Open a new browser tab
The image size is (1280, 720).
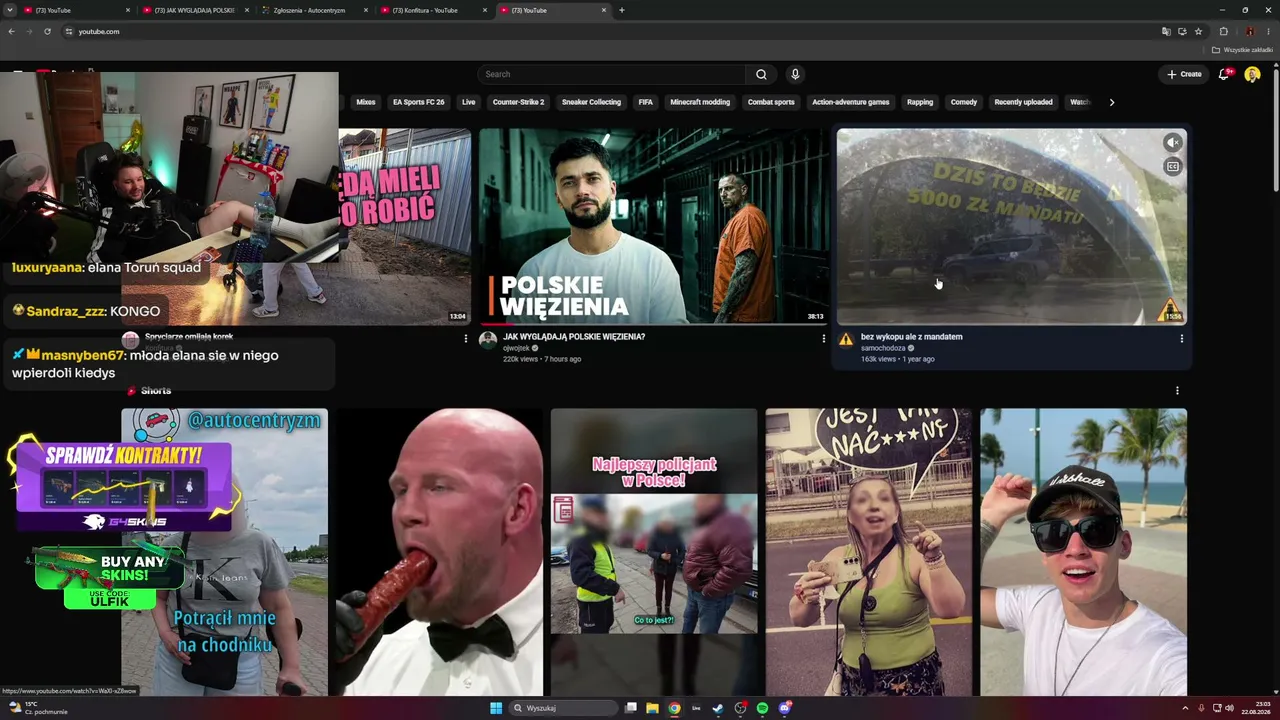pos(622,10)
